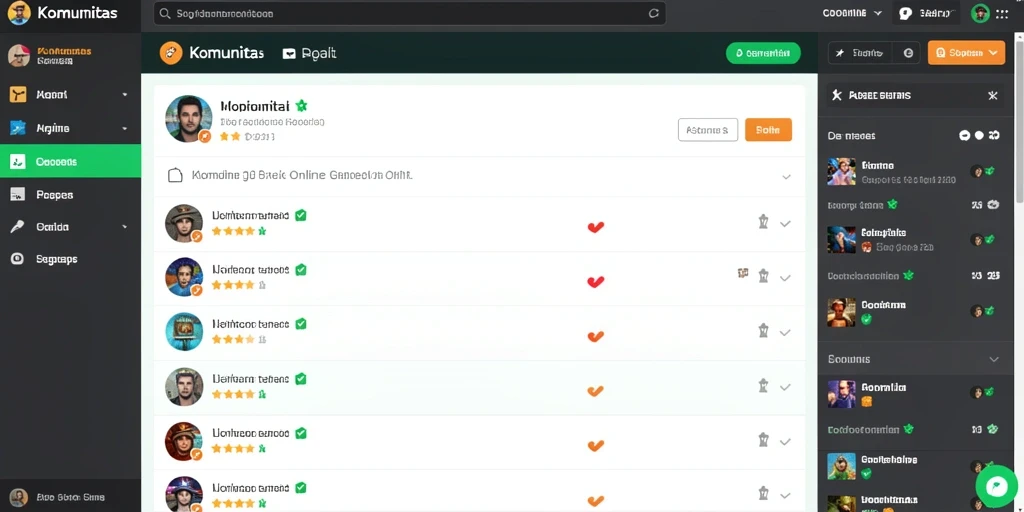Expand the third member row chevron
This screenshot has height=512, width=1024.
click(785, 332)
